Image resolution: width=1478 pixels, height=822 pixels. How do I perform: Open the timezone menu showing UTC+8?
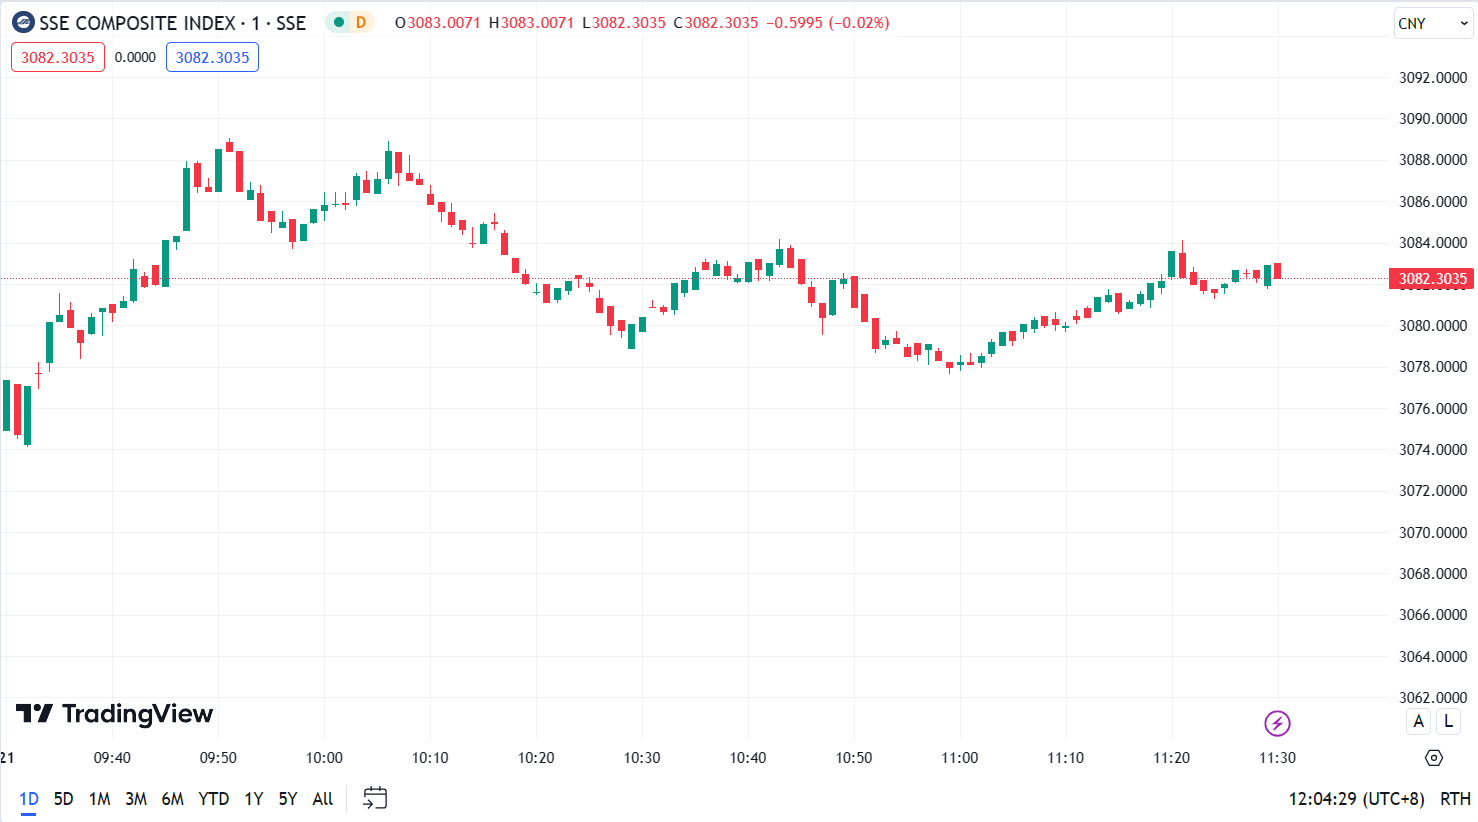(1356, 799)
